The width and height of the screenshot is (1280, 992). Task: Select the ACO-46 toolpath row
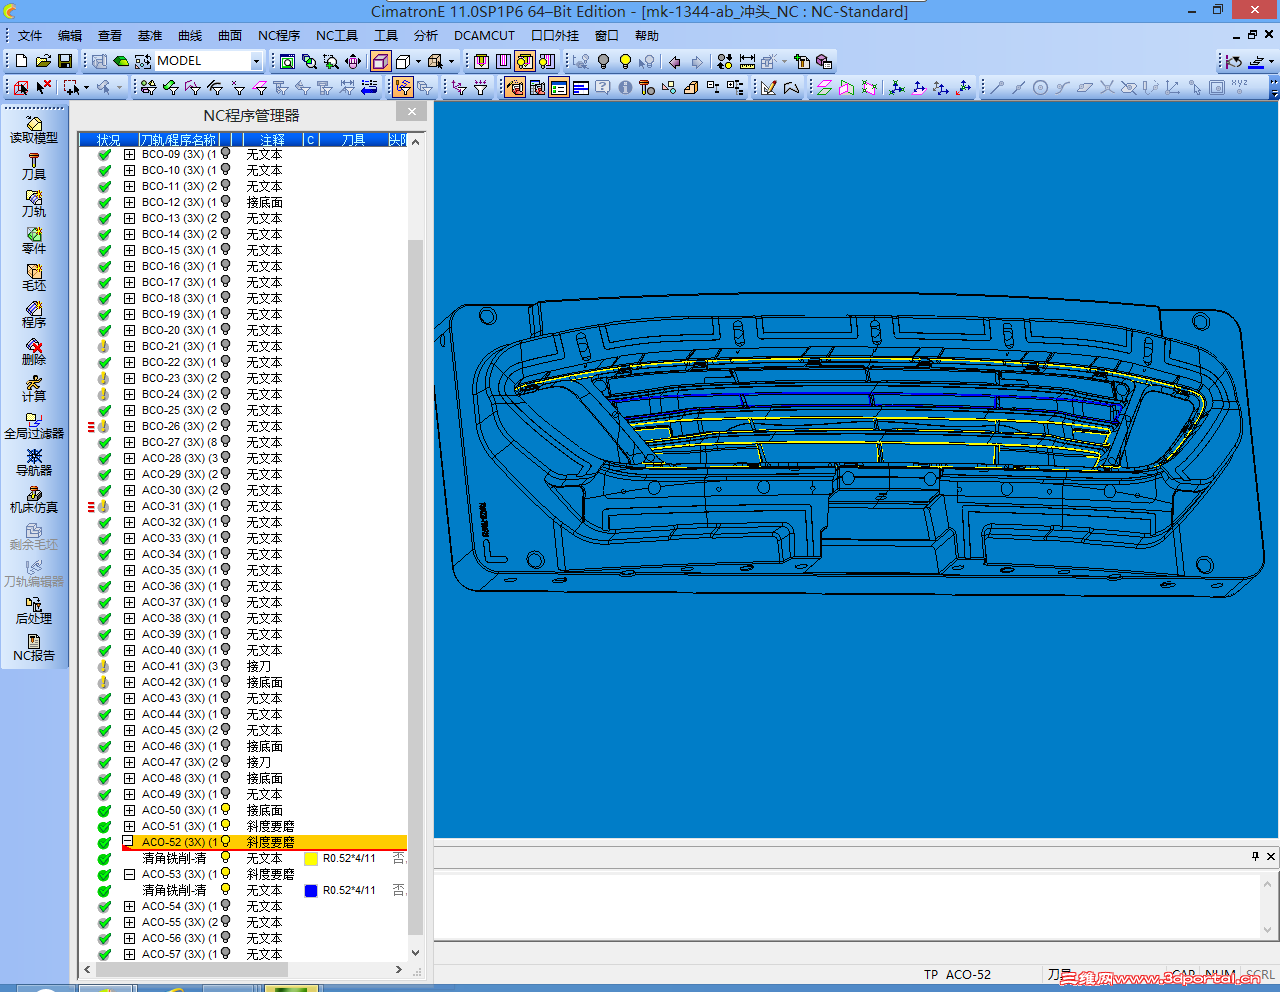tap(243, 746)
